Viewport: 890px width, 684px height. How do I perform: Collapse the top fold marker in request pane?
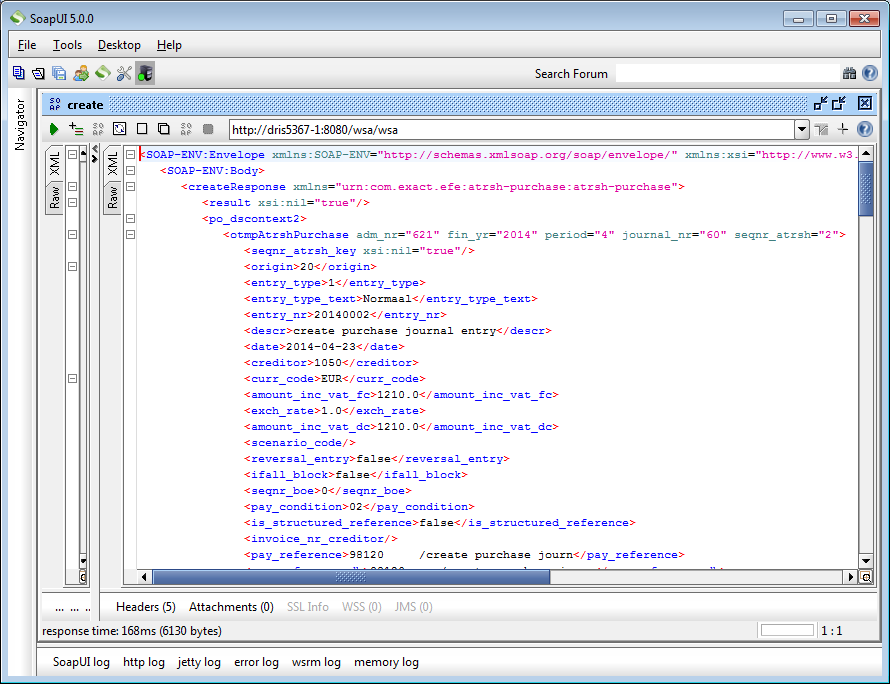pos(73,154)
